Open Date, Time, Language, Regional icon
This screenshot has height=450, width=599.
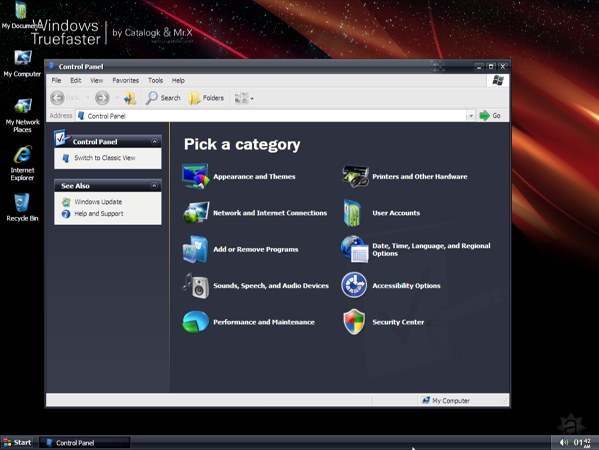point(355,249)
